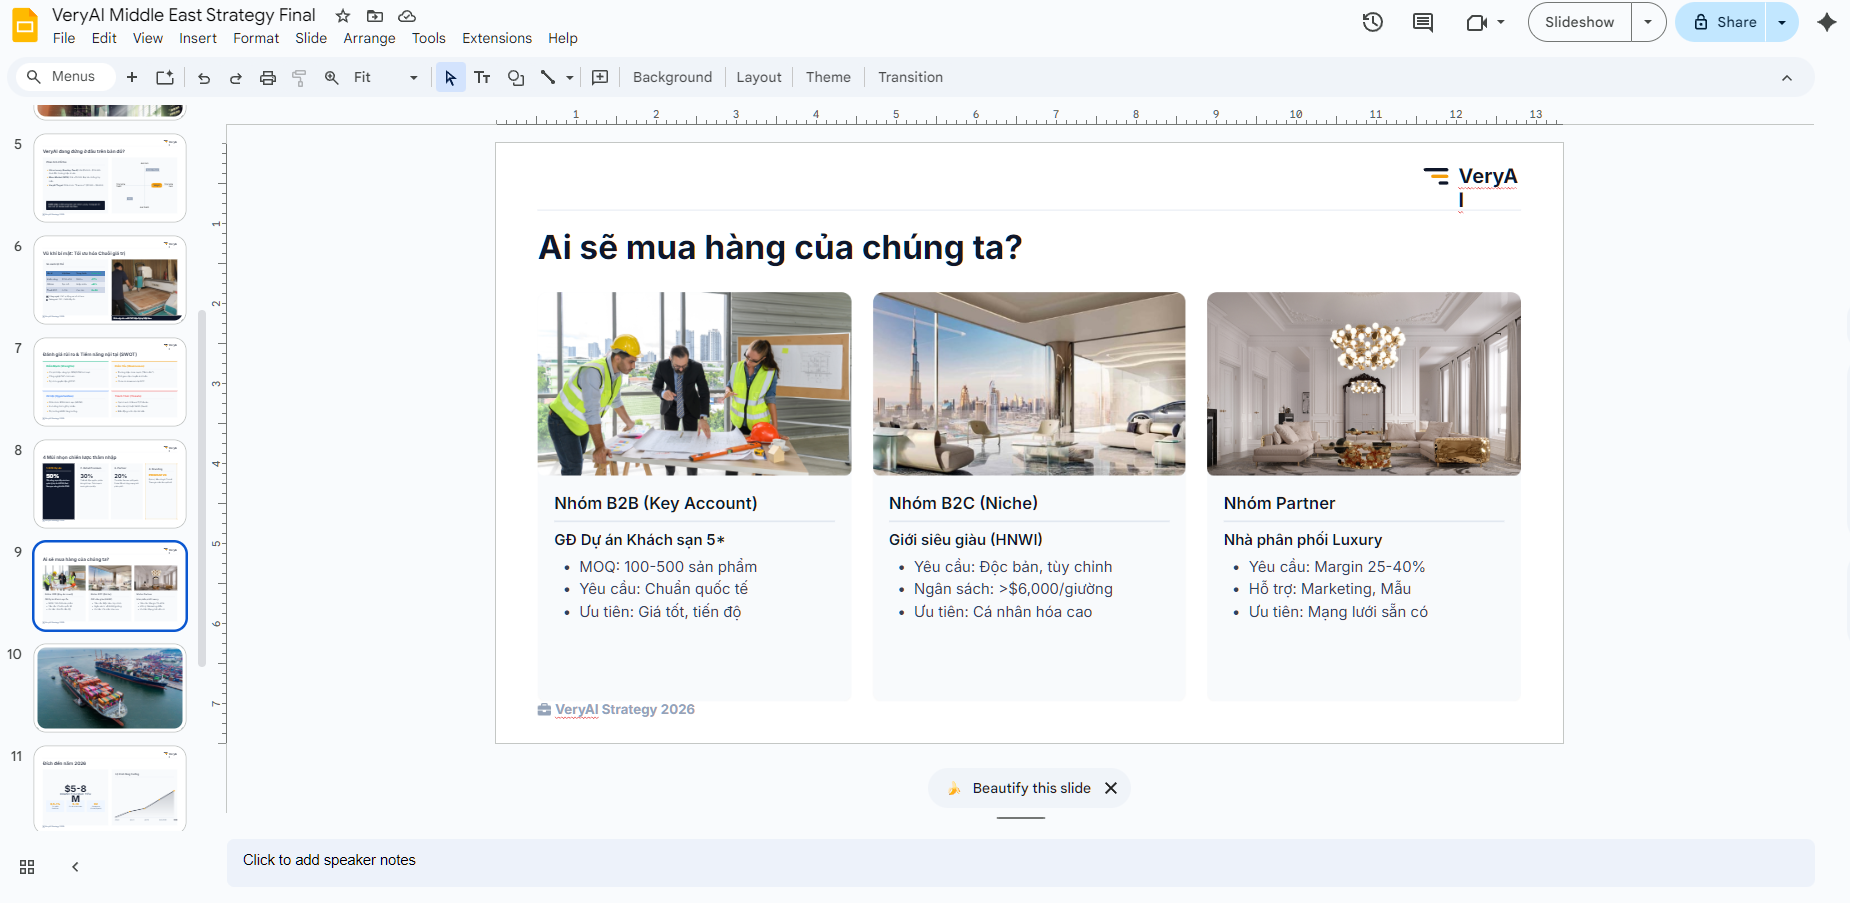Collapse the filmstrip with the arrow
Image resolution: width=1850 pixels, height=903 pixels.
tap(75, 867)
